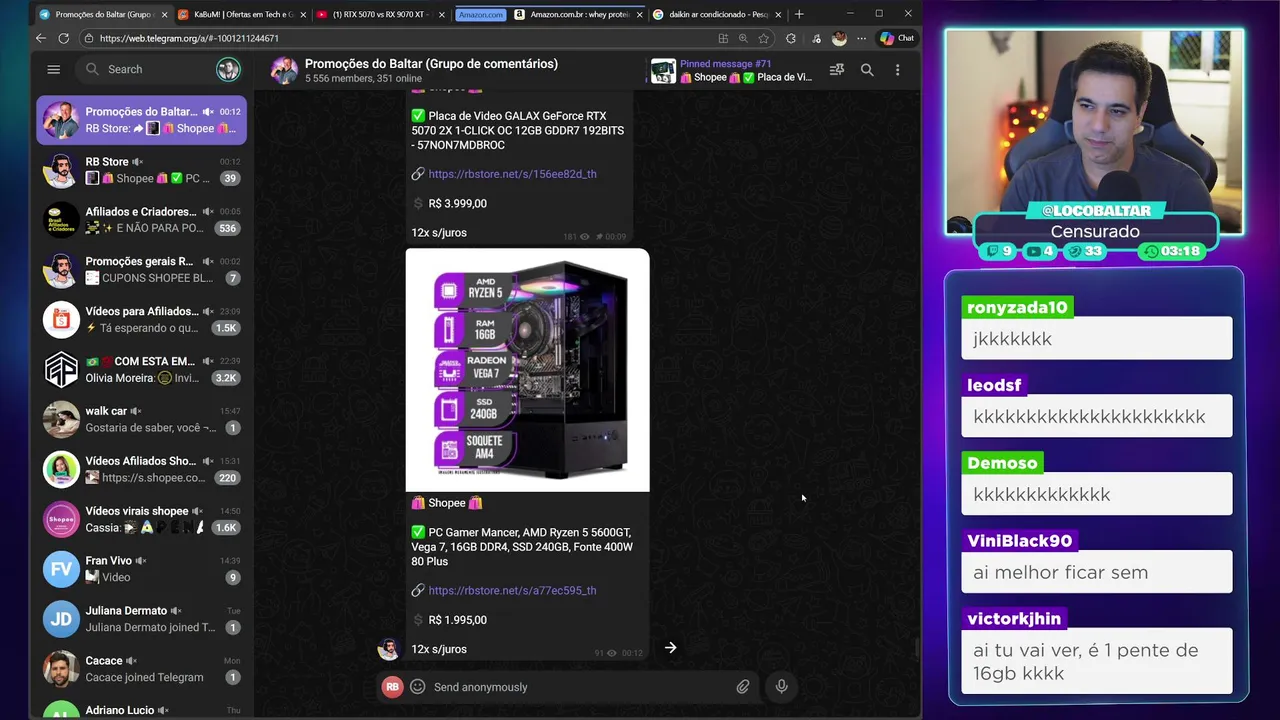The height and width of the screenshot is (720, 1280).
Task: Open the Fran Vivo chat
Action: [x=142, y=569]
